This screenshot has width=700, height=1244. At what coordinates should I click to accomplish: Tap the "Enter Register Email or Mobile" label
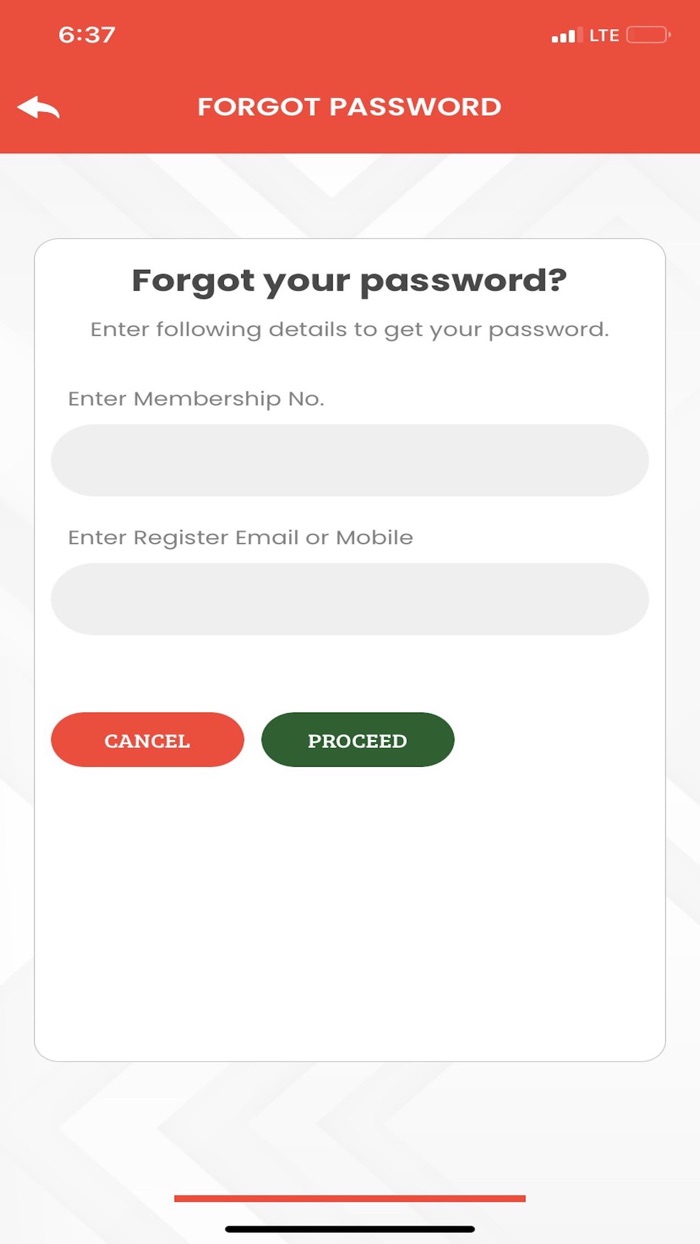240,537
